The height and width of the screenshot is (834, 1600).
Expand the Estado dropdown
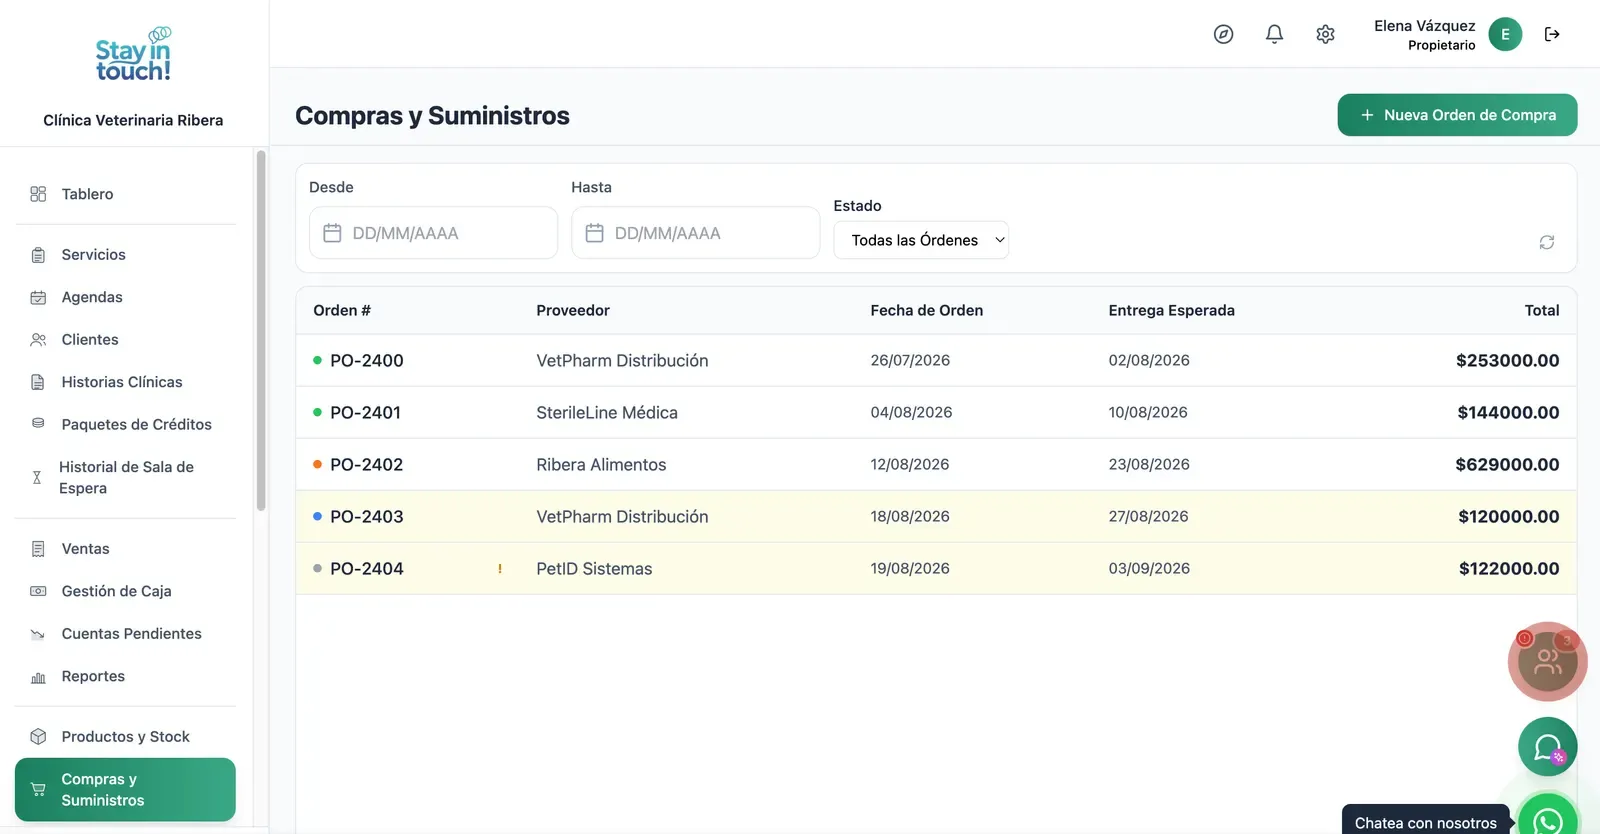[x=921, y=240]
